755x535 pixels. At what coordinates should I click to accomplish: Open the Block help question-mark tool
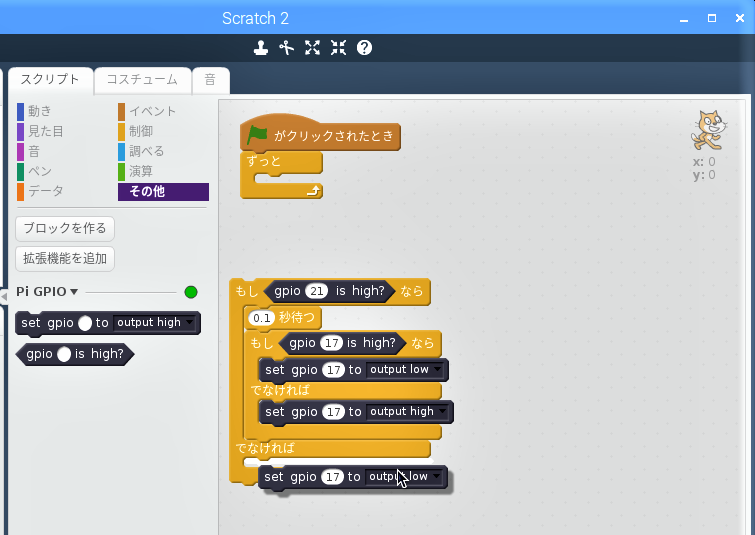pyautogui.click(x=364, y=48)
